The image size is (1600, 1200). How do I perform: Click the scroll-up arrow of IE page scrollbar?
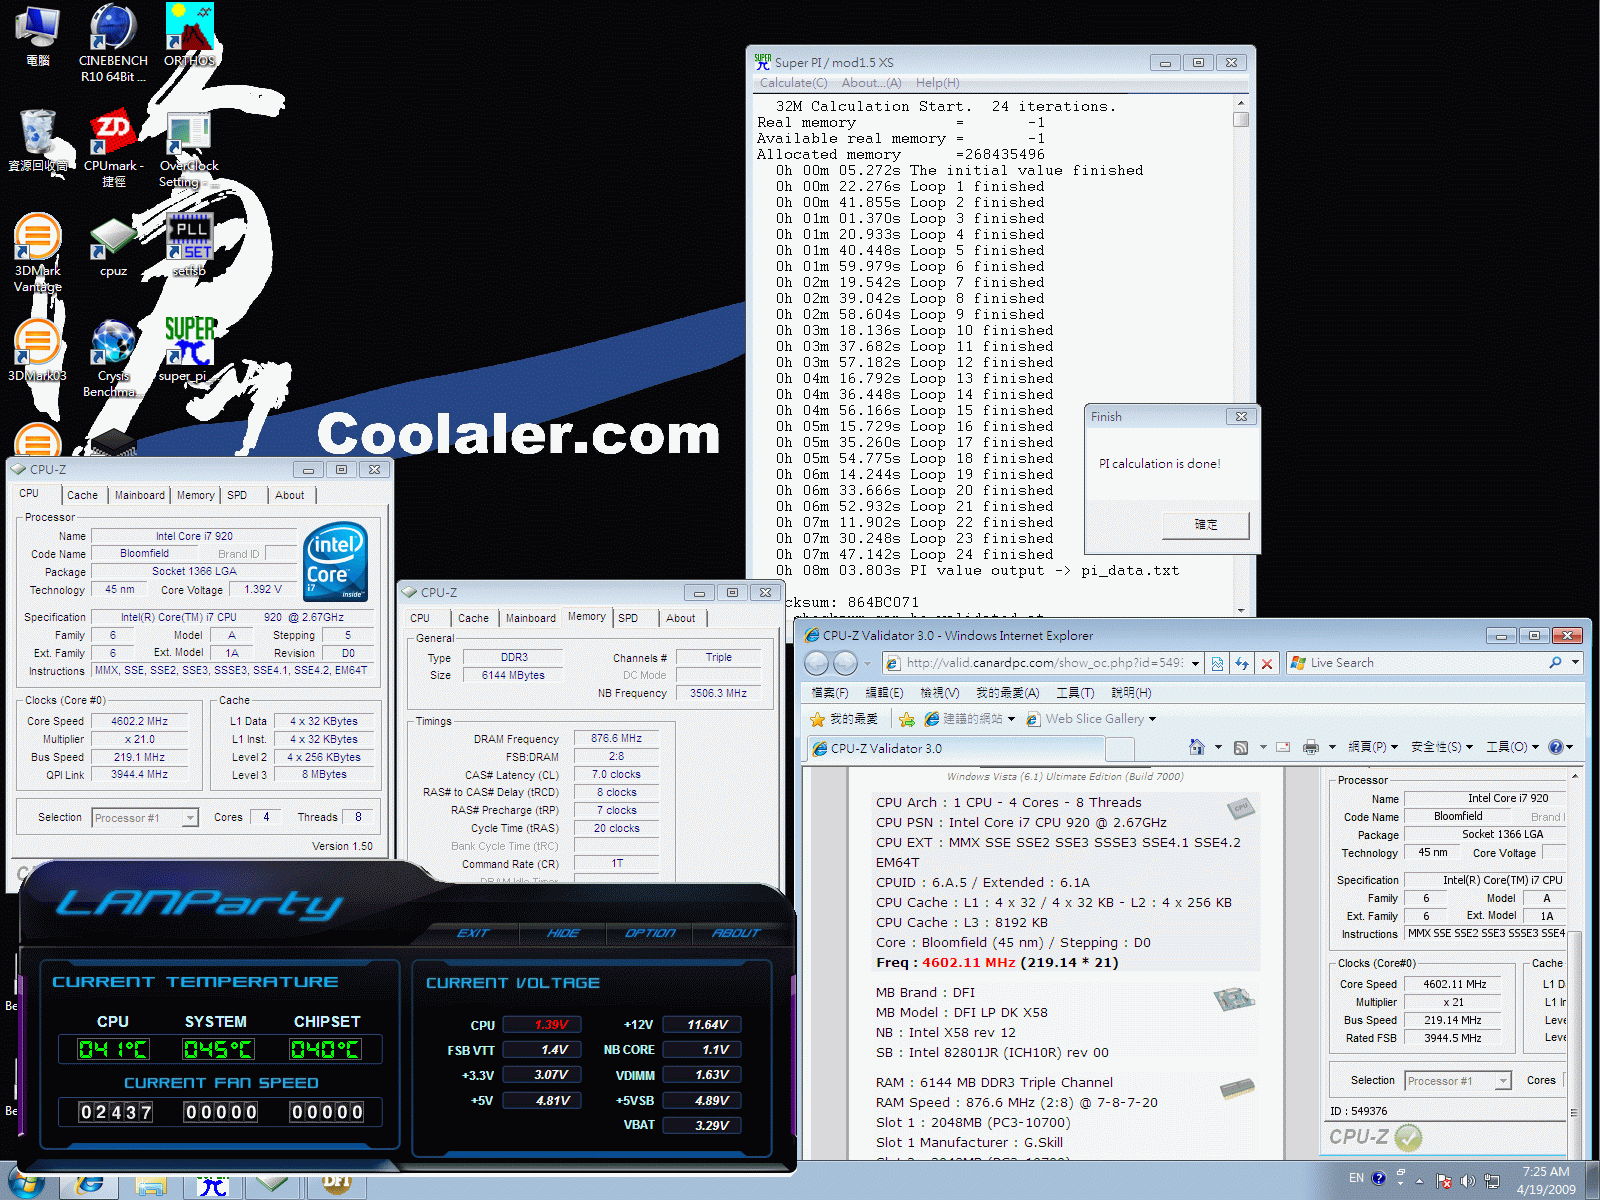(x=1575, y=776)
